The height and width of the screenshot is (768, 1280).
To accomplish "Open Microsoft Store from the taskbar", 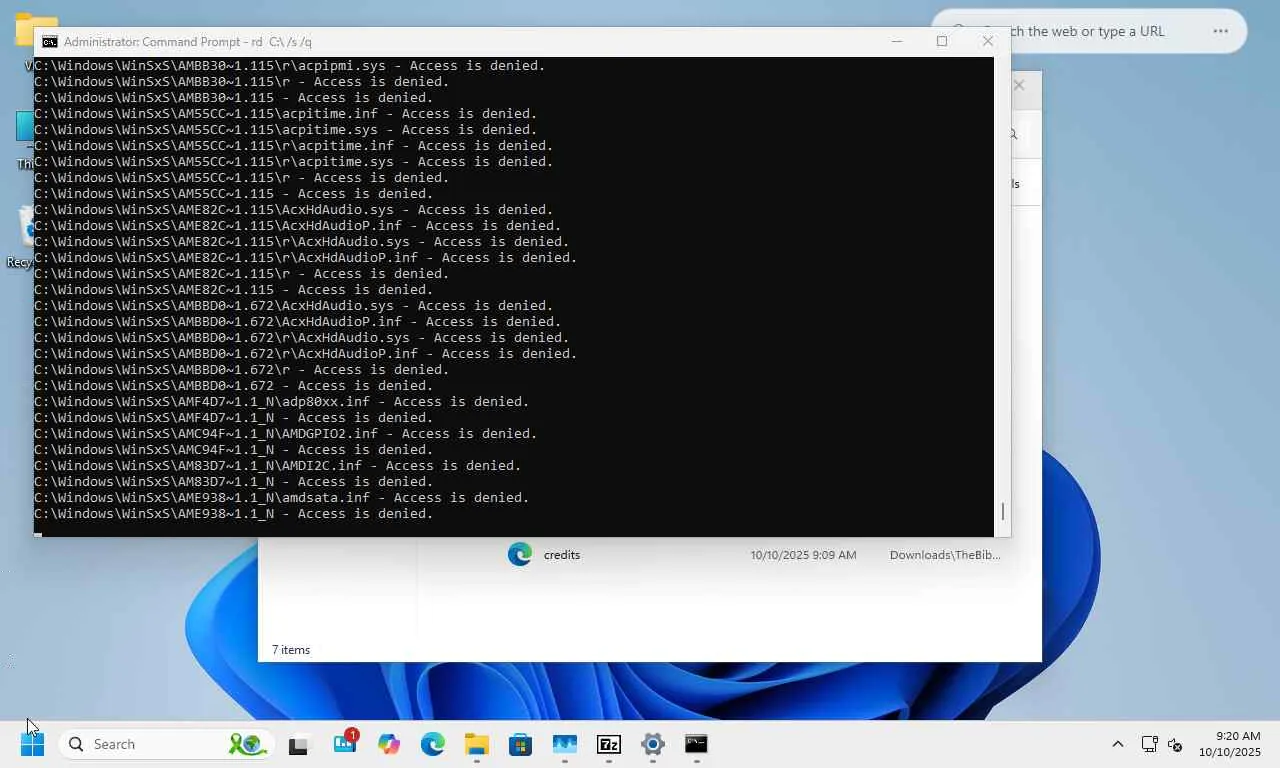I will tap(520, 744).
